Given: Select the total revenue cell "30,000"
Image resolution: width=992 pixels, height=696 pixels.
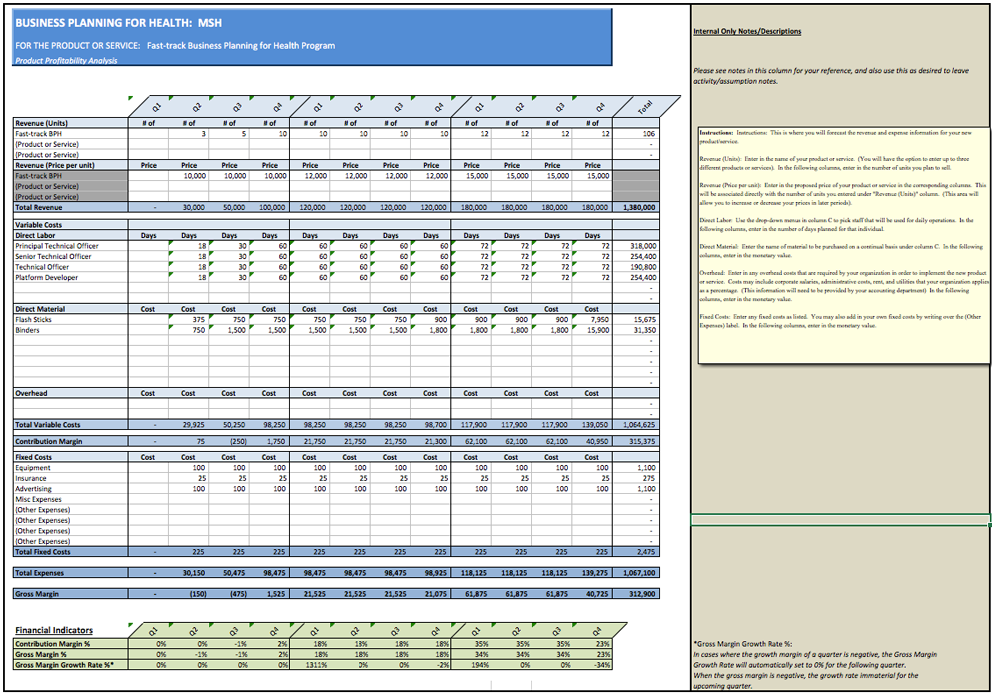Looking at the screenshot, I should 189,208.
